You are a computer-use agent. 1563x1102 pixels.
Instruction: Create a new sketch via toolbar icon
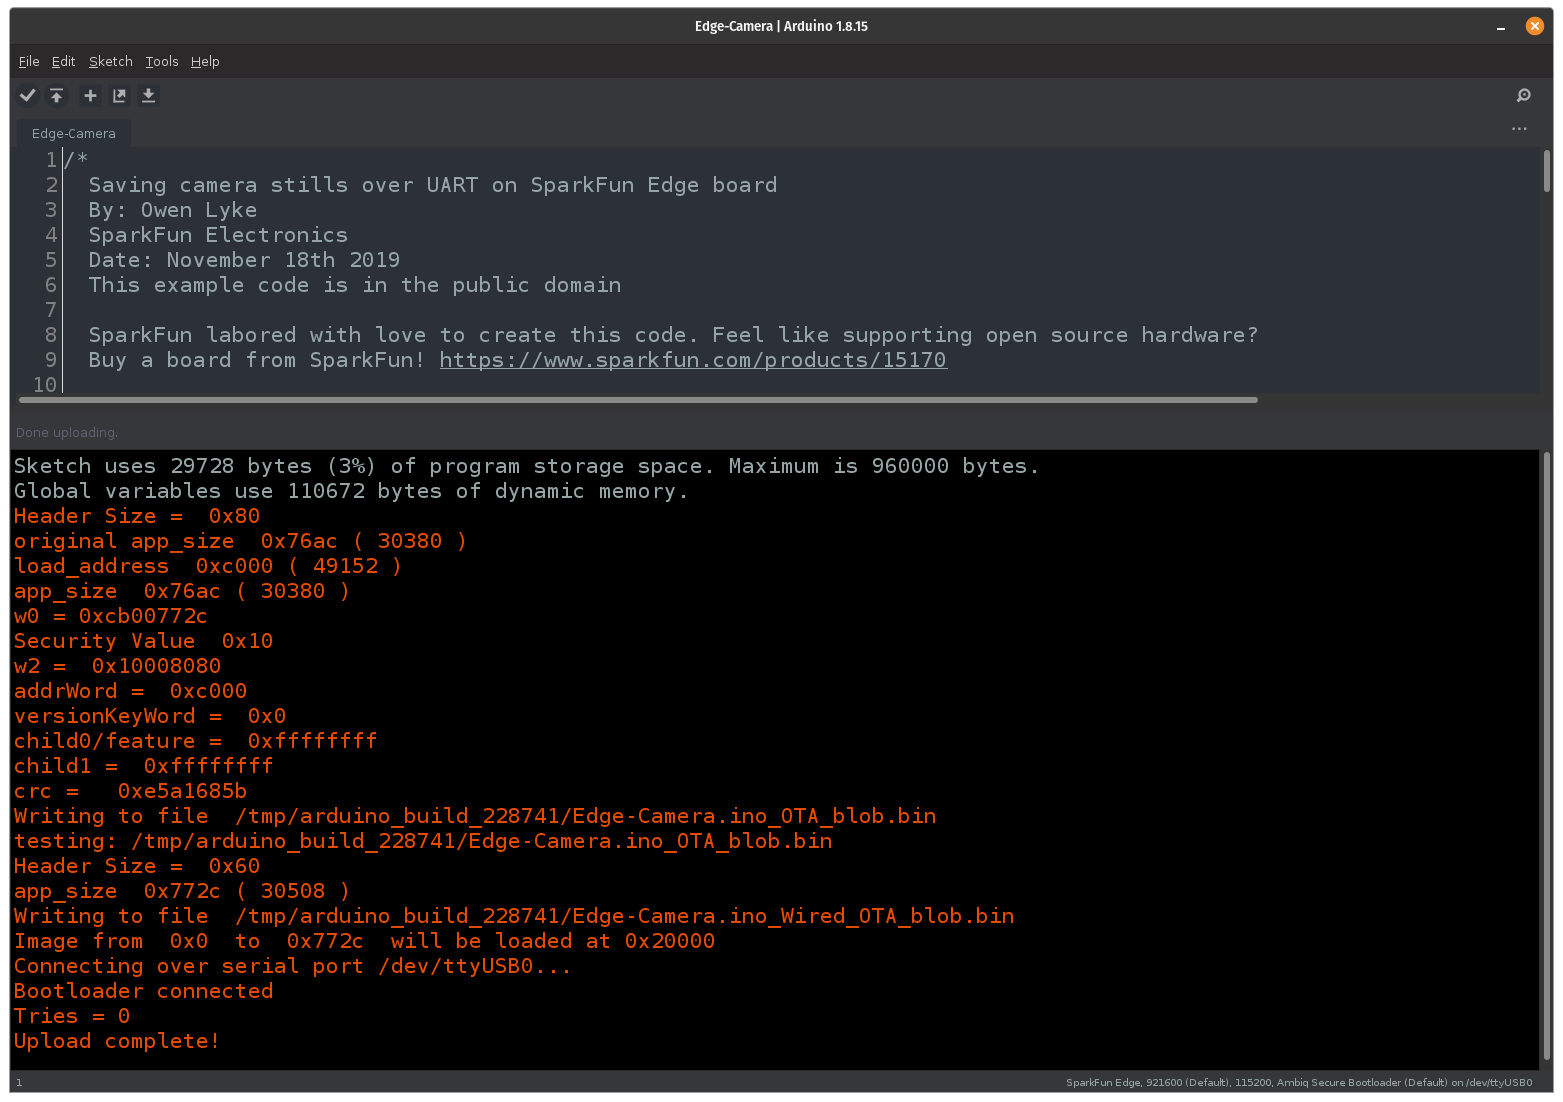(90, 95)
